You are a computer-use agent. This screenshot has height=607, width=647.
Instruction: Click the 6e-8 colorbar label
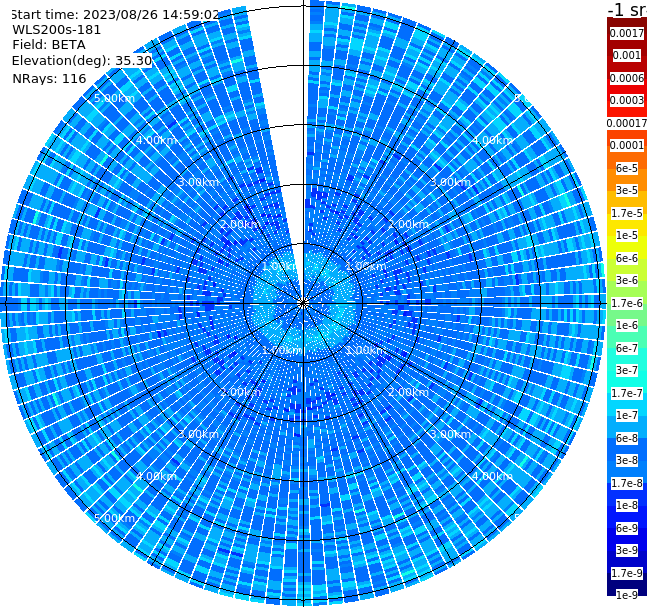pos(627,438)
